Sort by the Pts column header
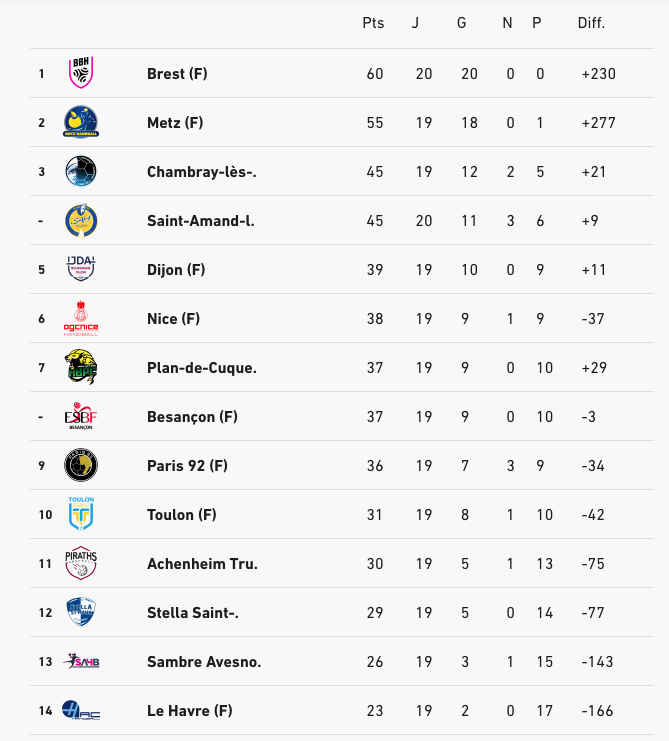Screen dimensions: 669x741 373,23
